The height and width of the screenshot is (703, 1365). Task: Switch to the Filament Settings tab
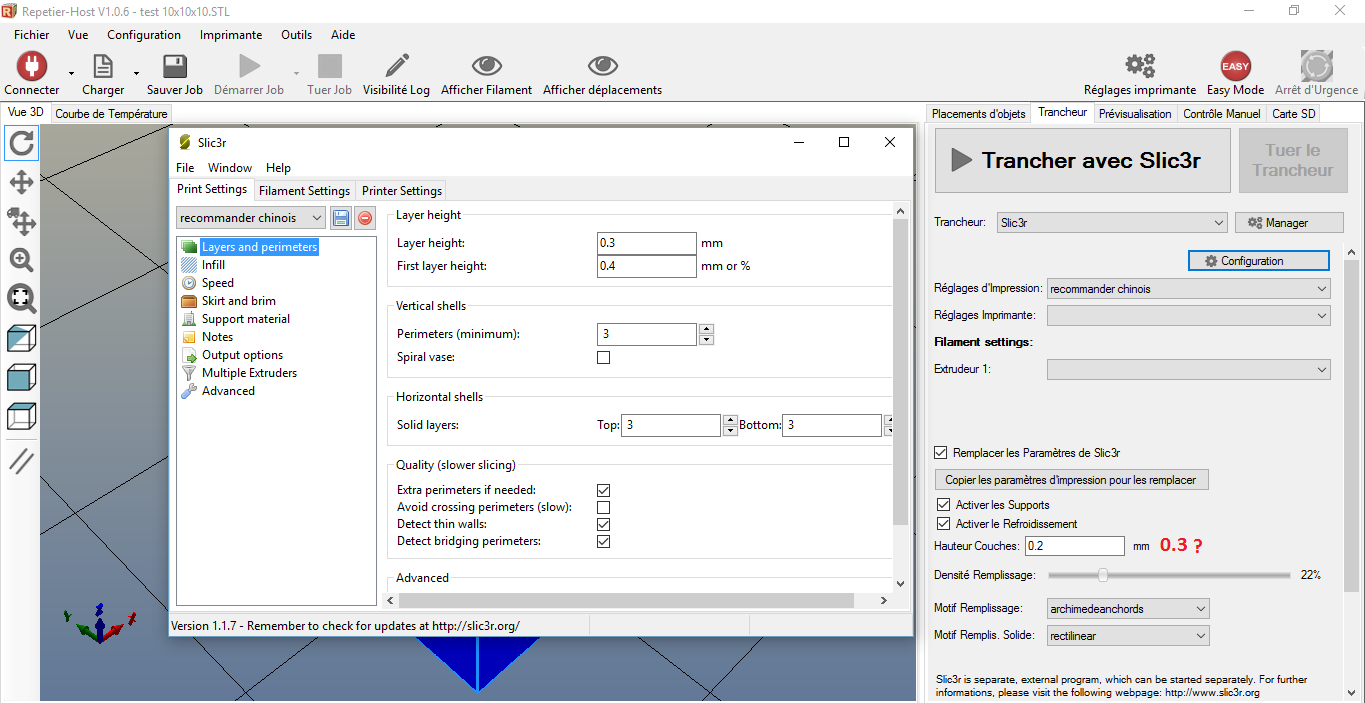click(x=304, y=190)
